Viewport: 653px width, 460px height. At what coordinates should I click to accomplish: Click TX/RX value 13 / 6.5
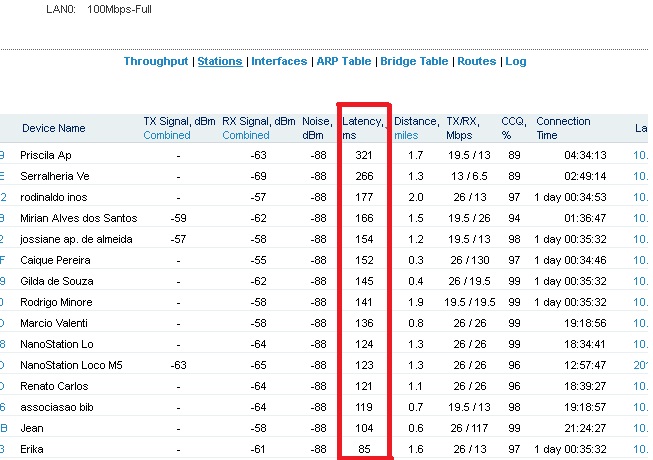(469, 176)
